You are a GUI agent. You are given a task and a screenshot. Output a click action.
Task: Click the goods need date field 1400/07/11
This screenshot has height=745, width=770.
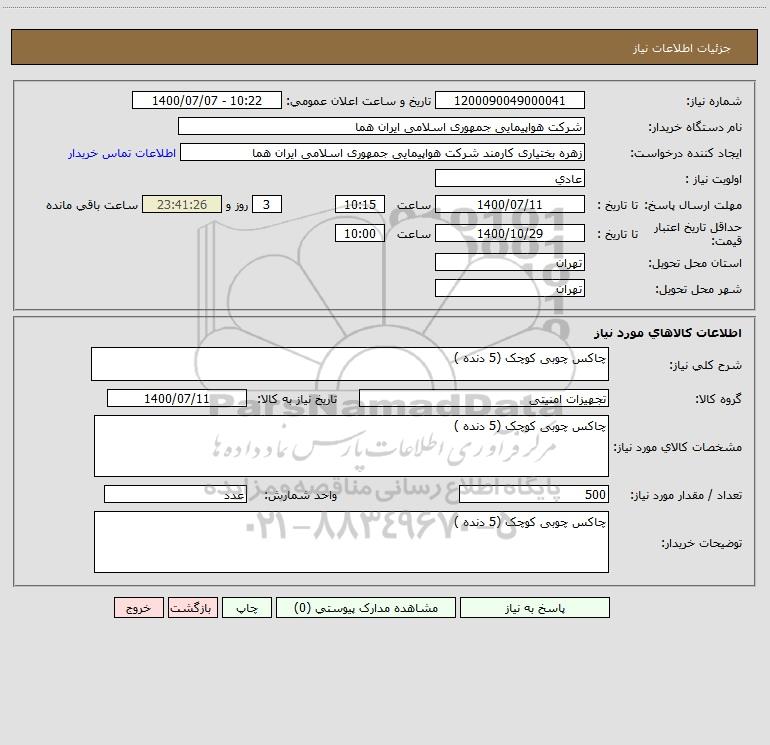click(x=177, y=398)
